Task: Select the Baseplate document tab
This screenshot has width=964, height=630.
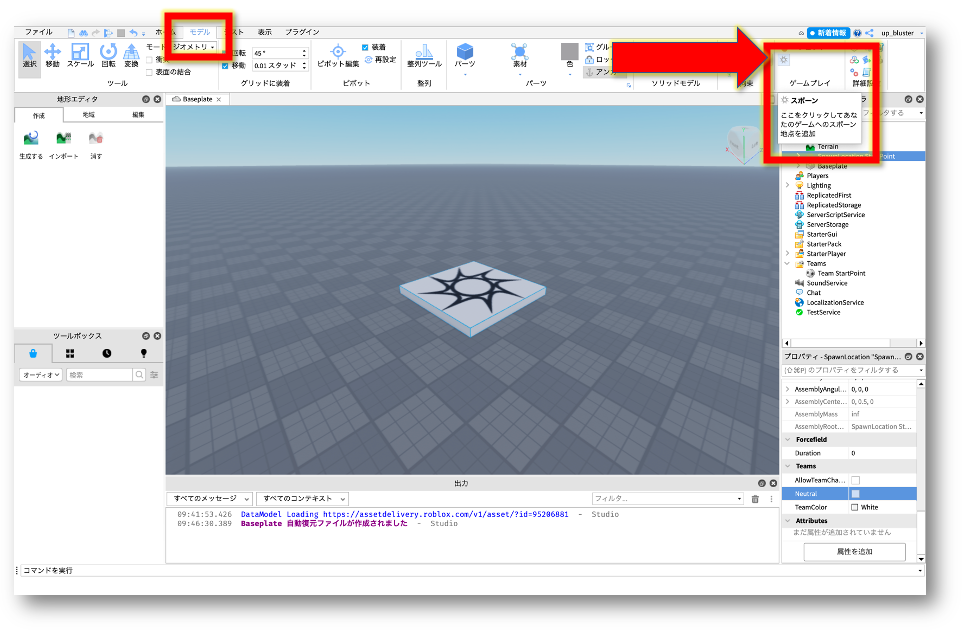Action: 196,99
